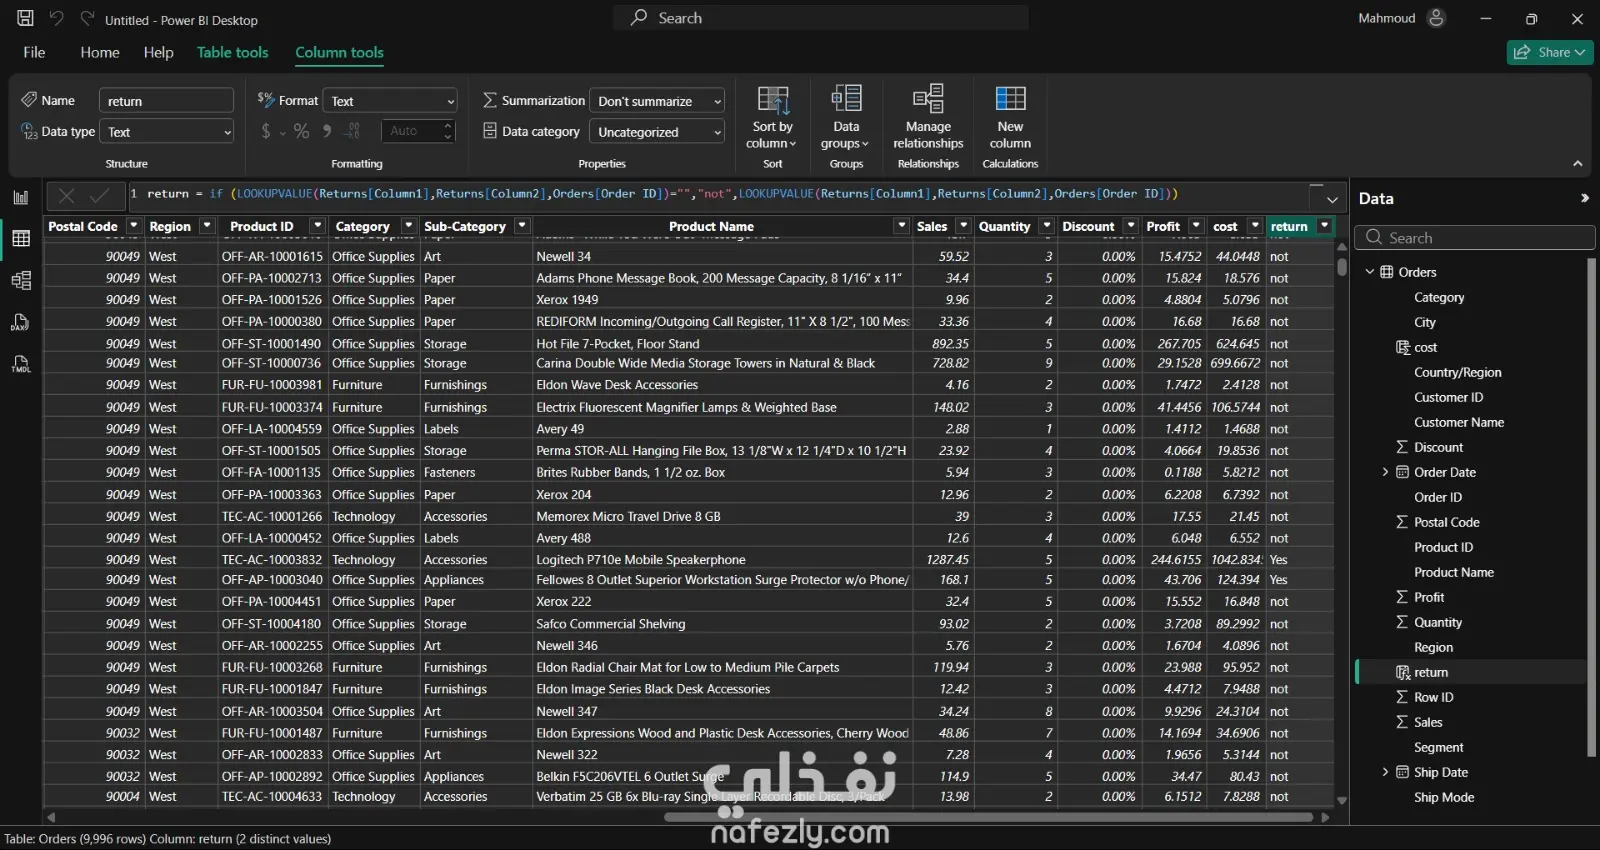Collapse the ribbon chevron
1600x850 pixels.
(1577, 163)
